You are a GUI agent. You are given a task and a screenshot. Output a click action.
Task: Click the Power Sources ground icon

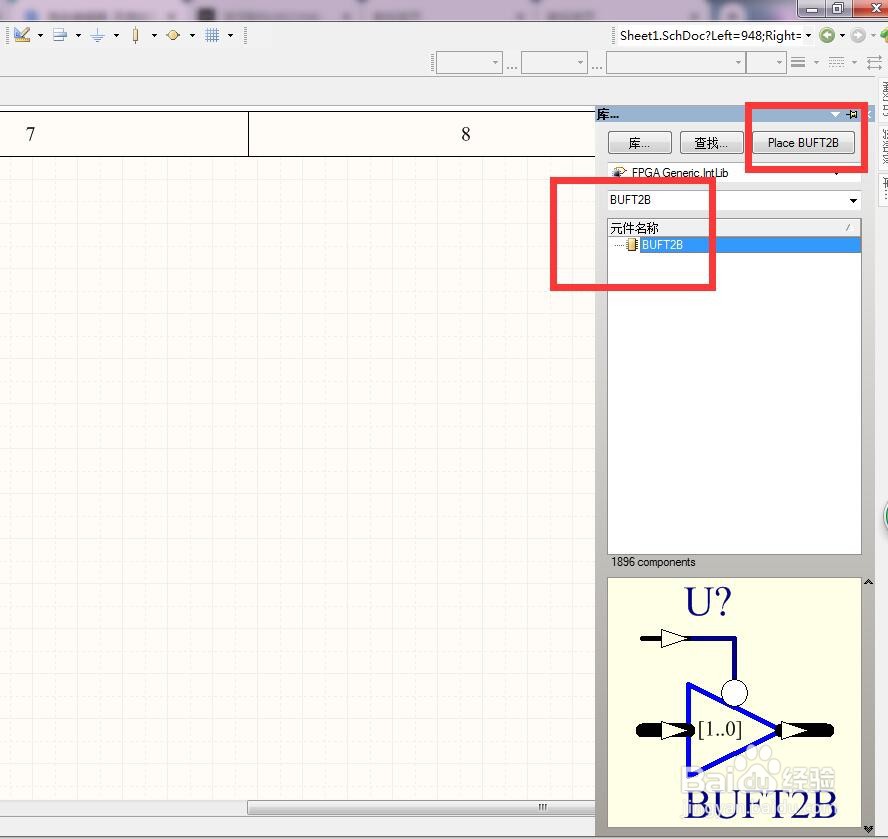click(x=97, y=36)
